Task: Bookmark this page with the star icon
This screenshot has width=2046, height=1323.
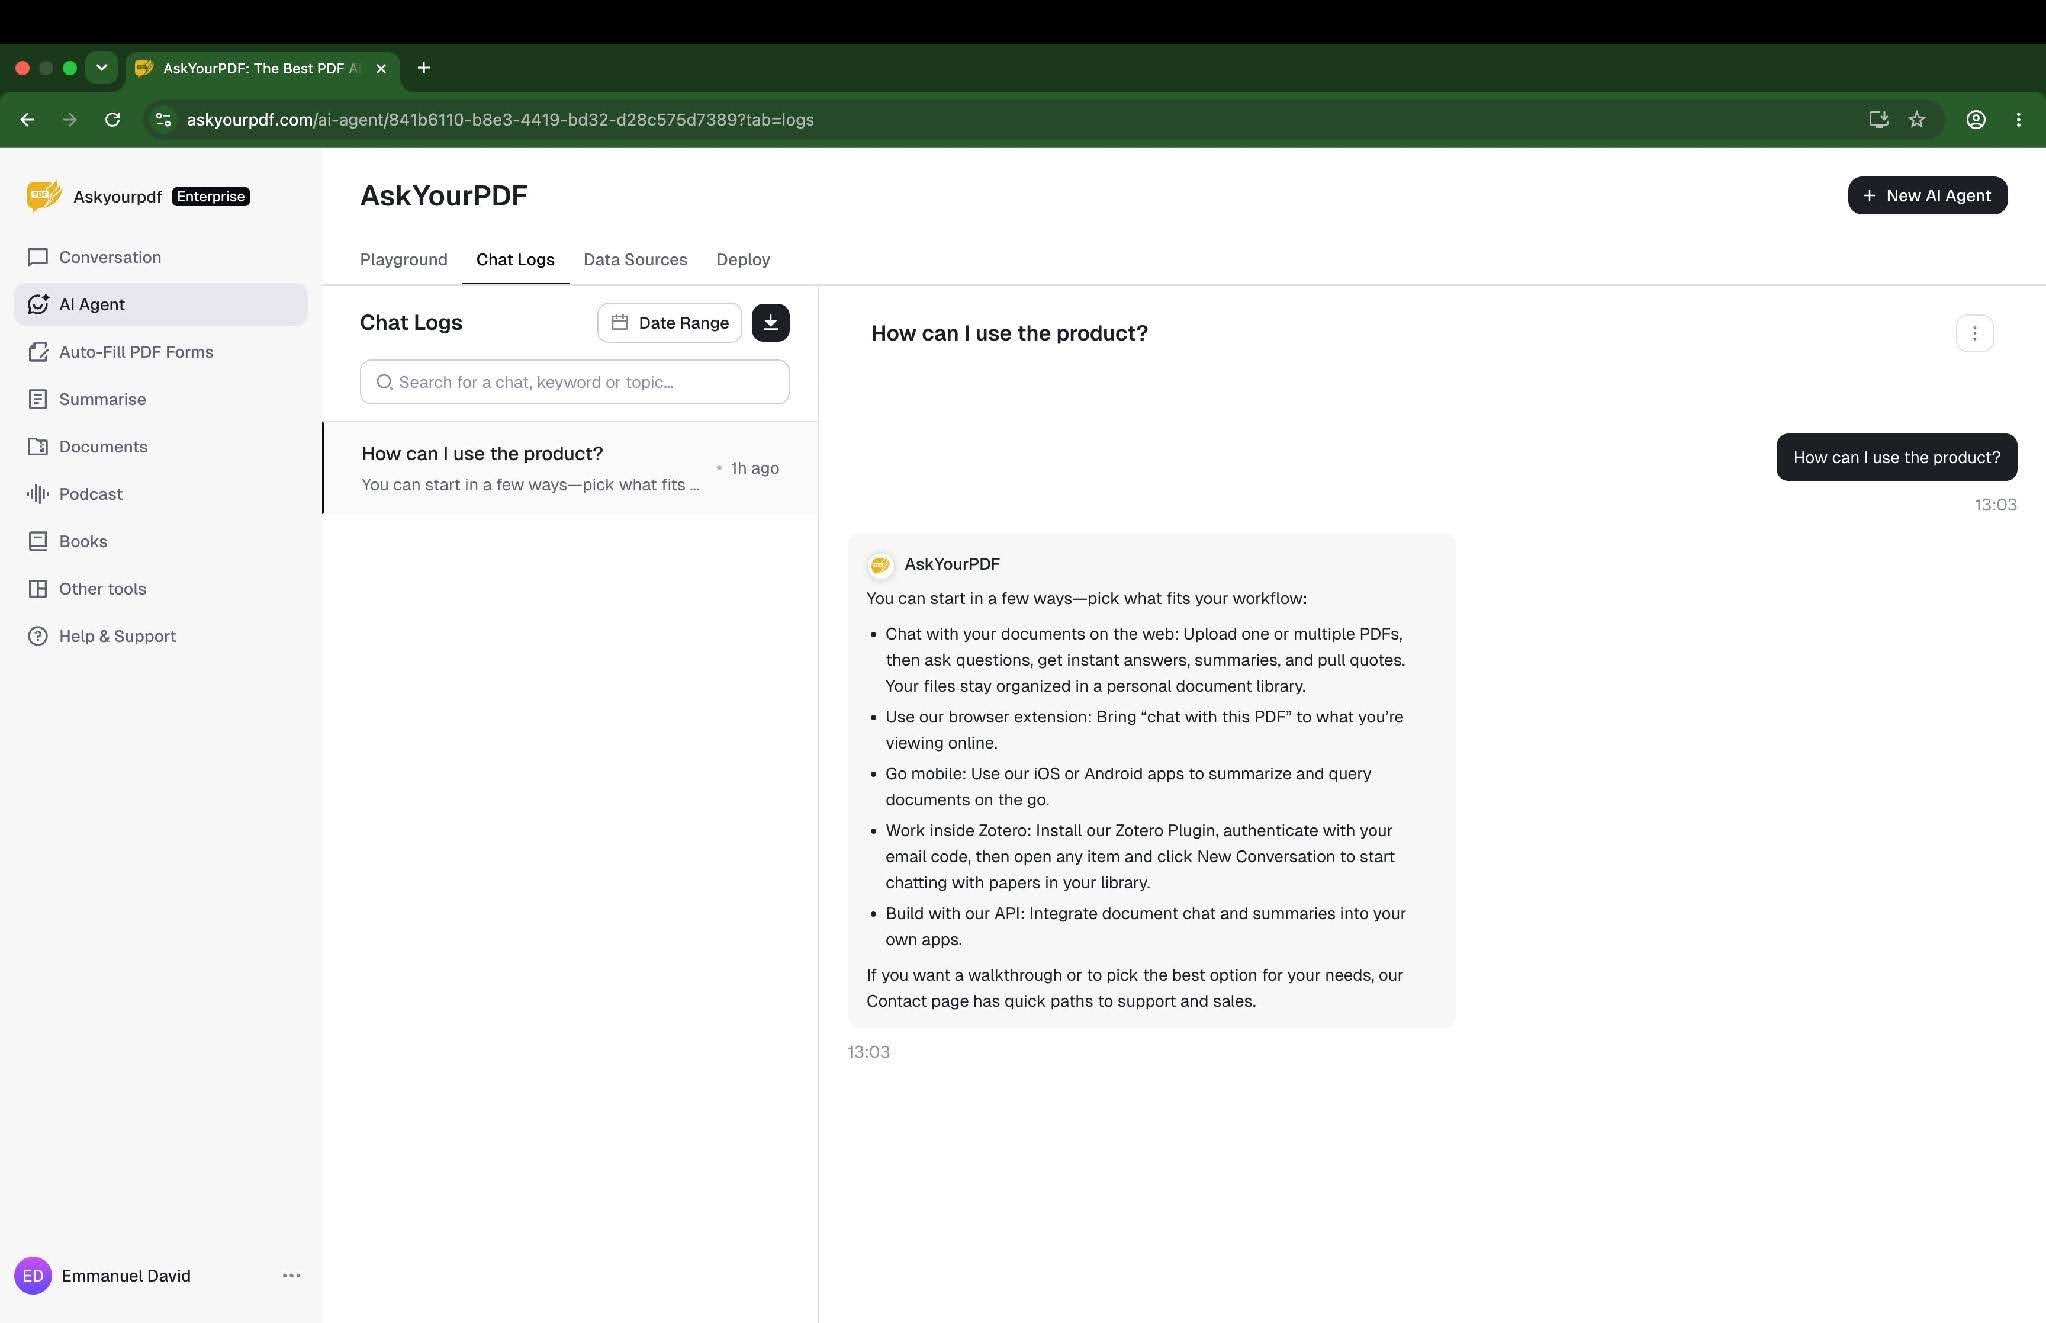Action: pos(1917,120)
